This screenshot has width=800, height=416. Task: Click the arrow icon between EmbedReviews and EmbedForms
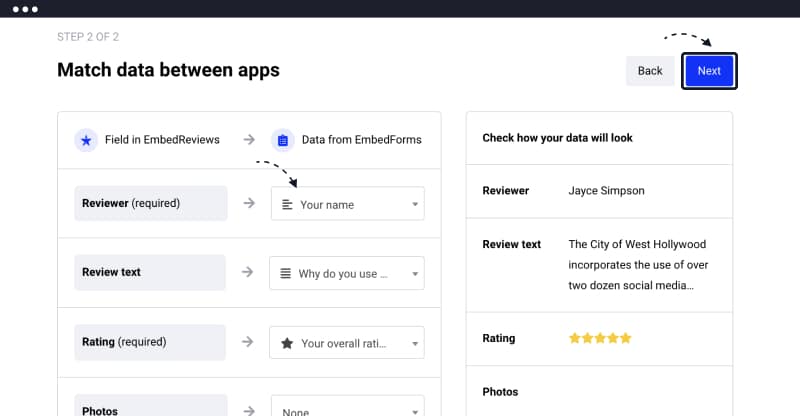(x=249, y=139)
